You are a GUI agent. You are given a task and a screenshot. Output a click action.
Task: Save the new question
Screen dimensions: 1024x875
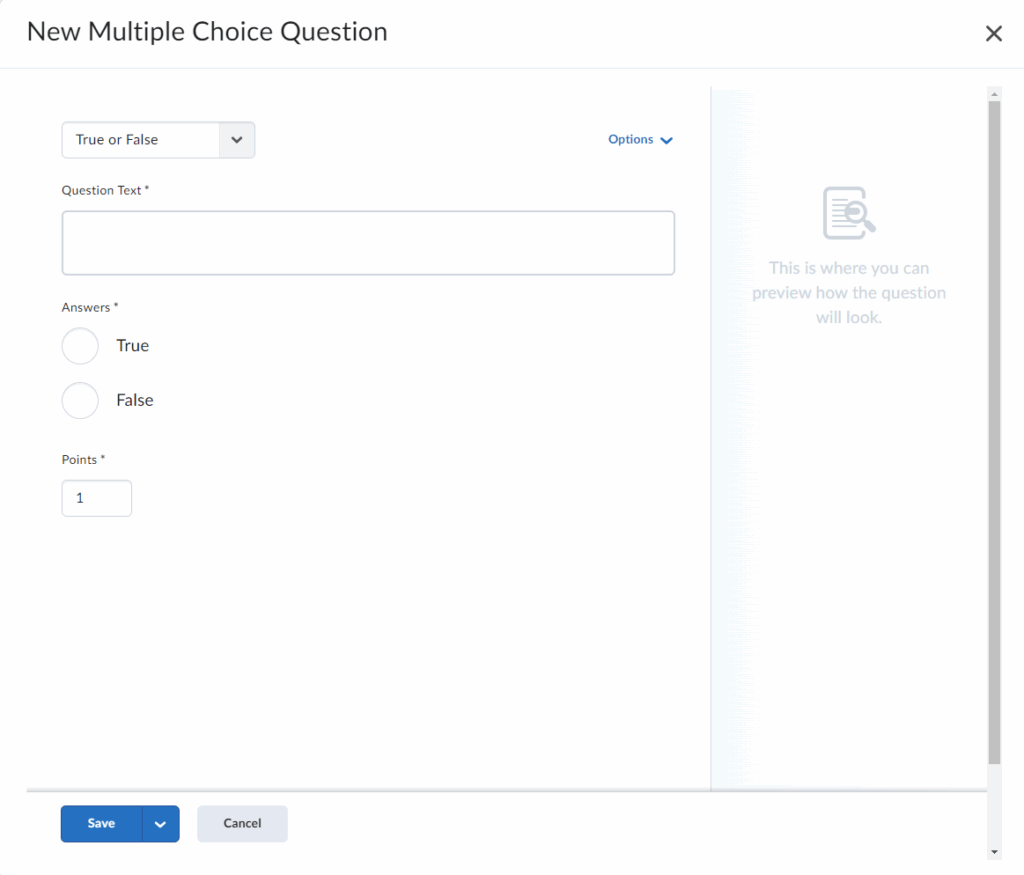101,824
